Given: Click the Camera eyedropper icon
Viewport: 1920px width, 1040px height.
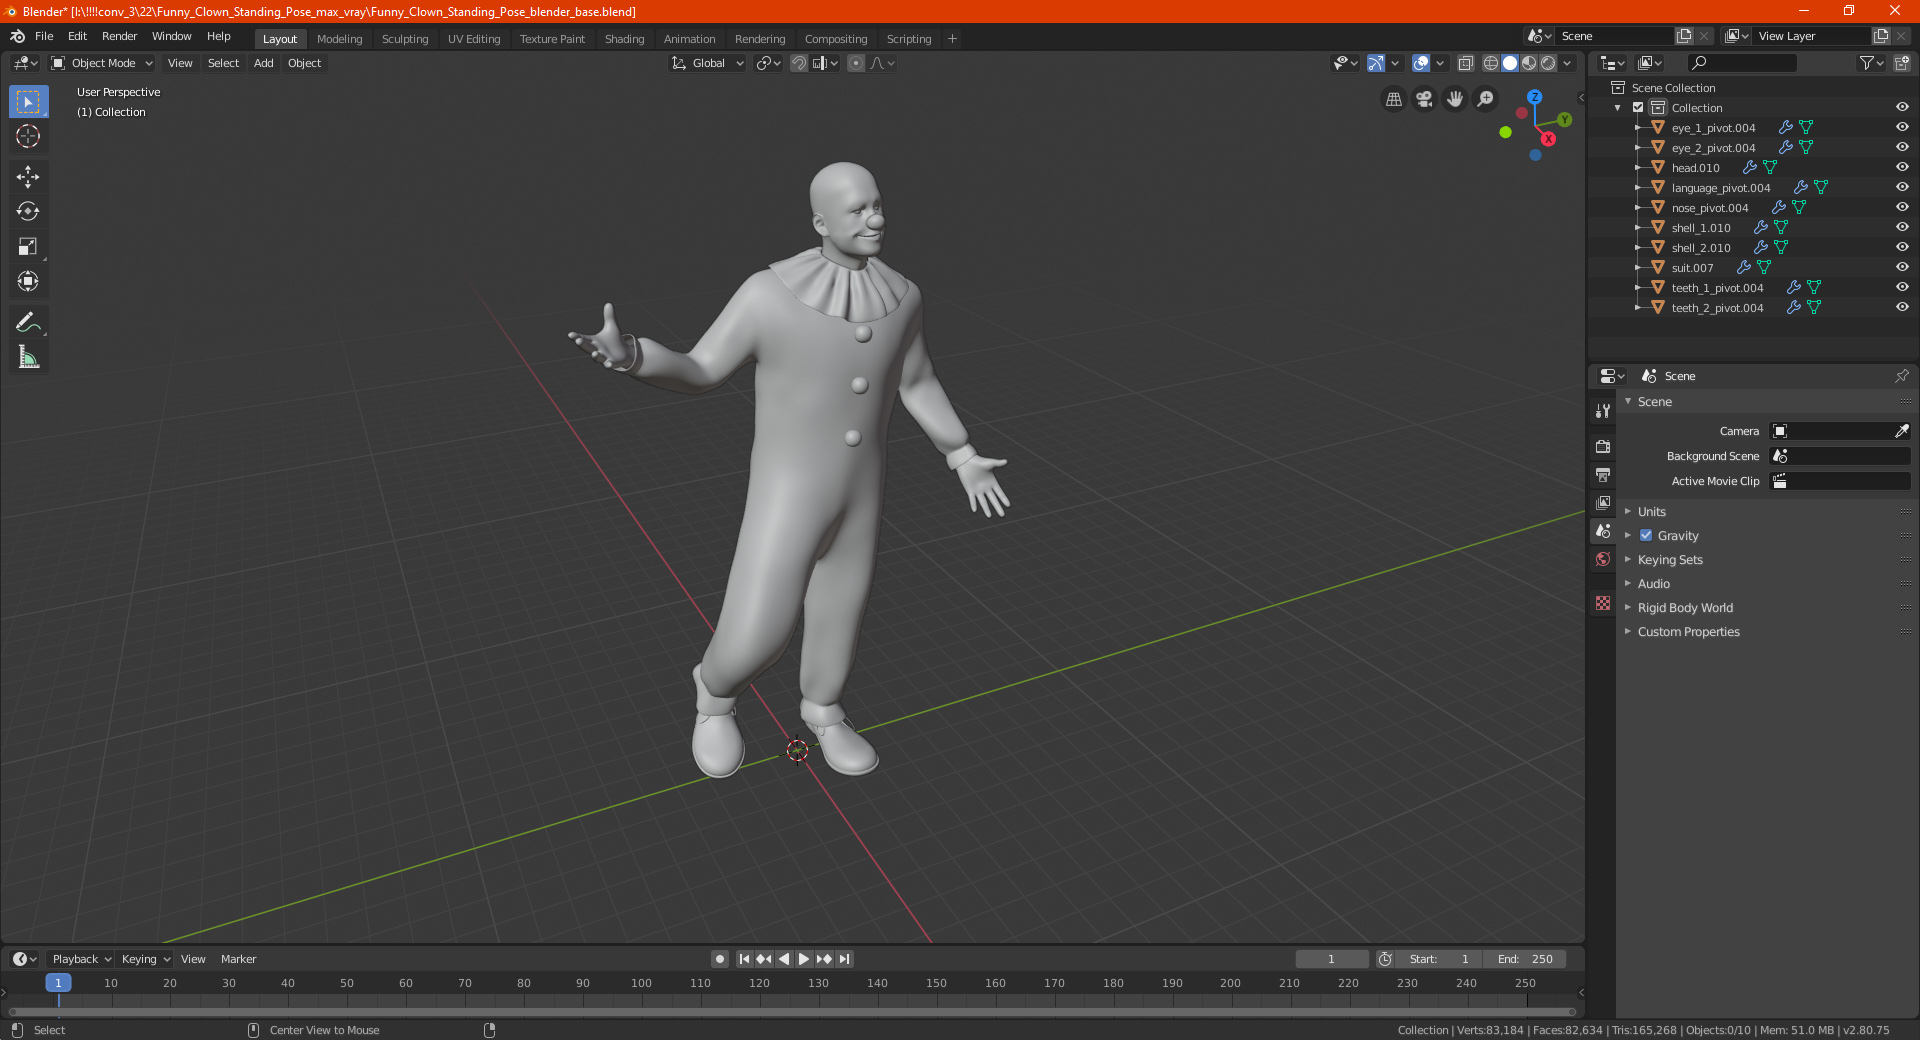Looking at the screenshot, I should tap(1901, 431).
